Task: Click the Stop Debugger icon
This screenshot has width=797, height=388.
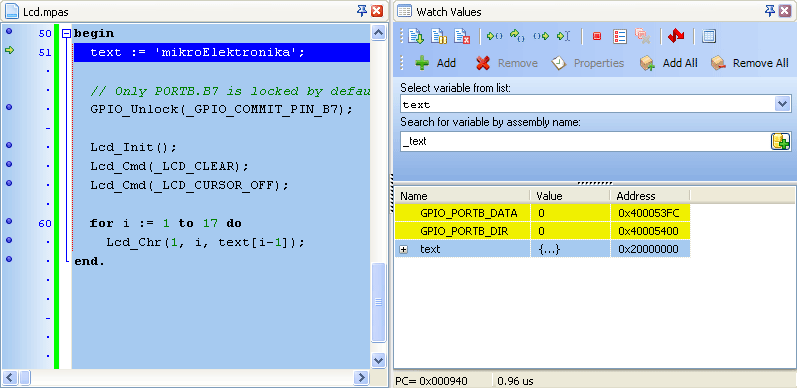Action: click(x=462, y=36)
